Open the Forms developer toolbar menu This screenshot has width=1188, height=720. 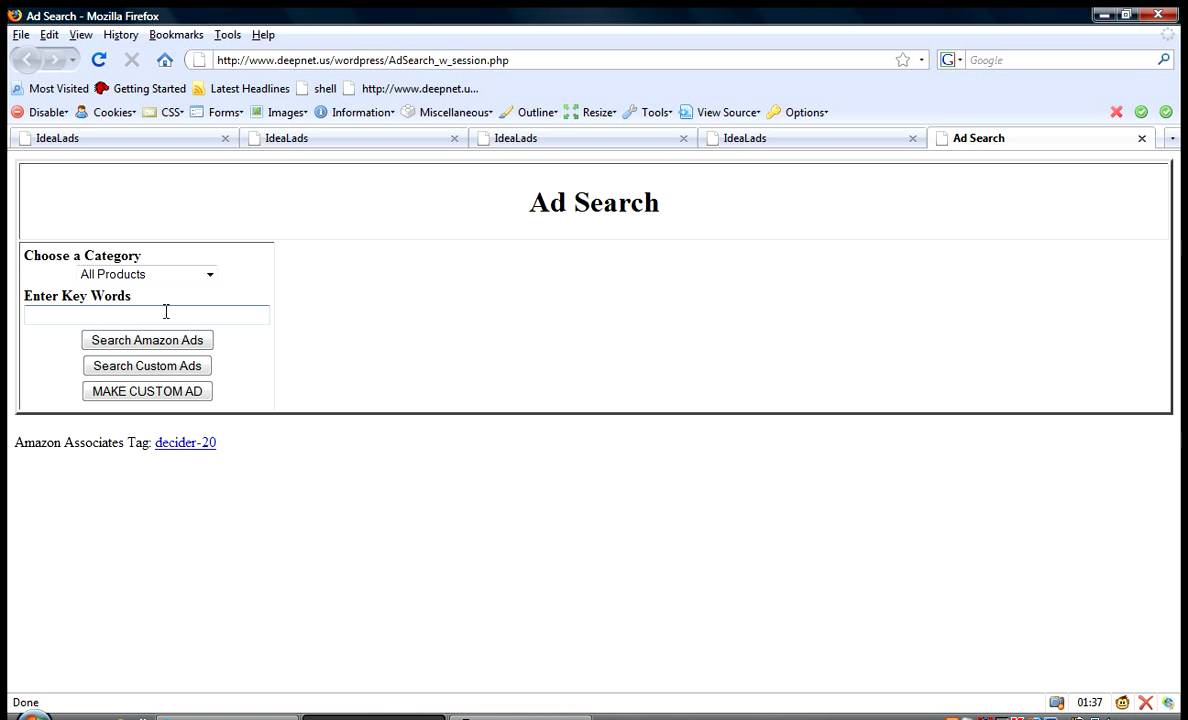coord(217,112)
